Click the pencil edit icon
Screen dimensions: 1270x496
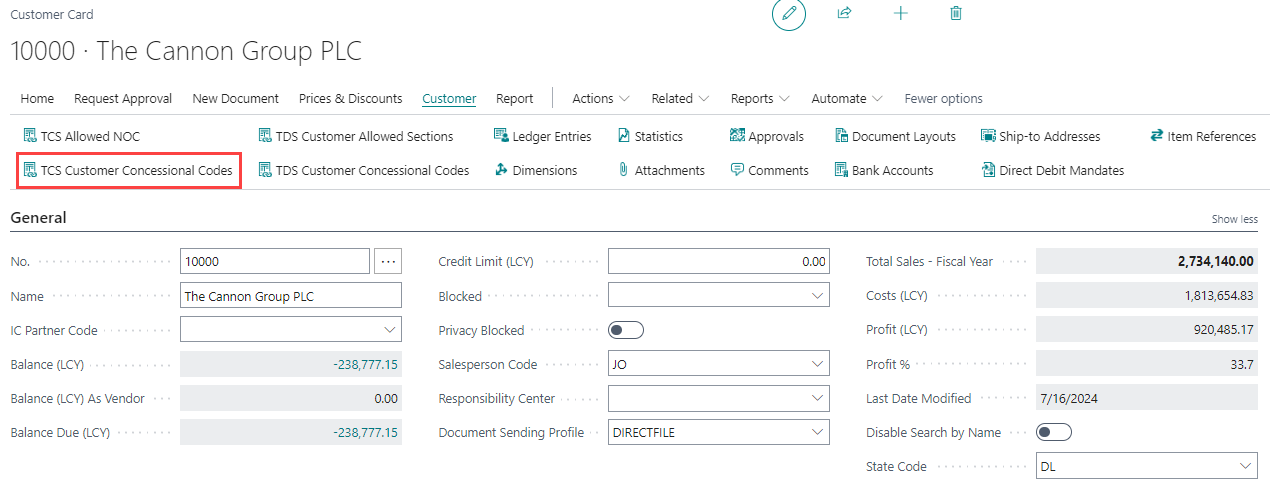click(x=788, y=14)
